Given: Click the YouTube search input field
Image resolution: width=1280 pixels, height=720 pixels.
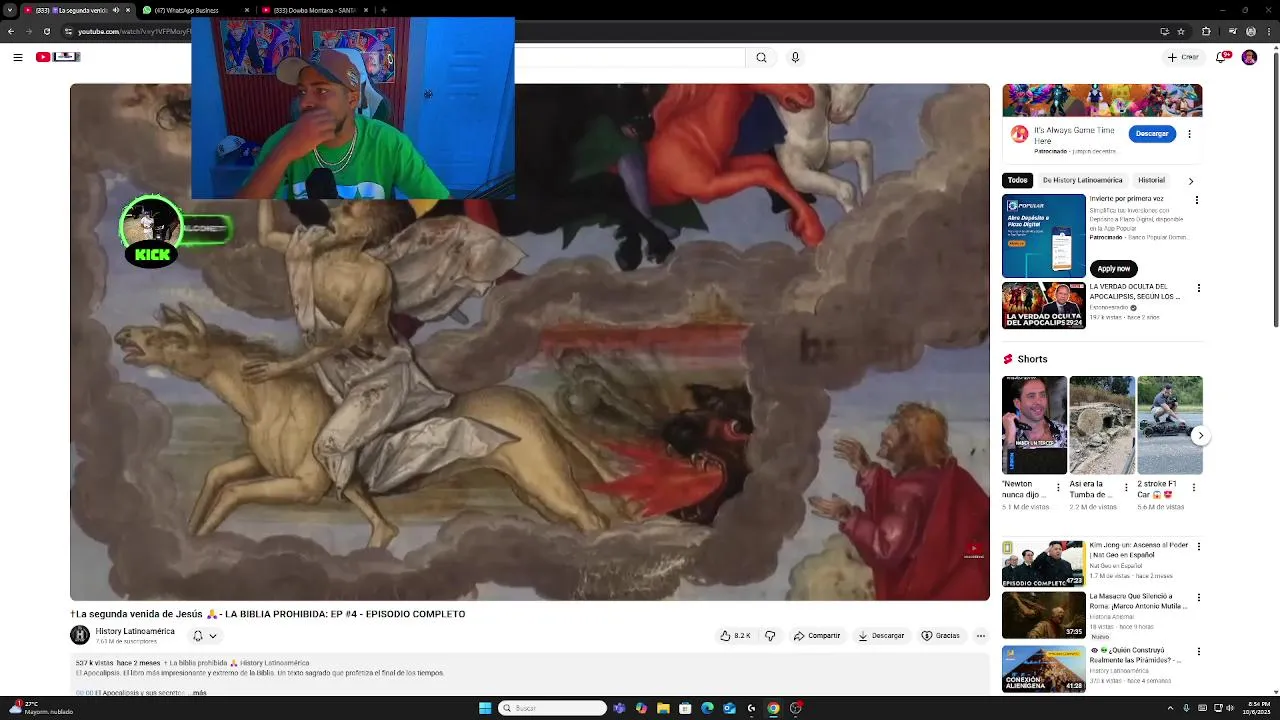Looking at the screenshot, I should coord(630,57).
